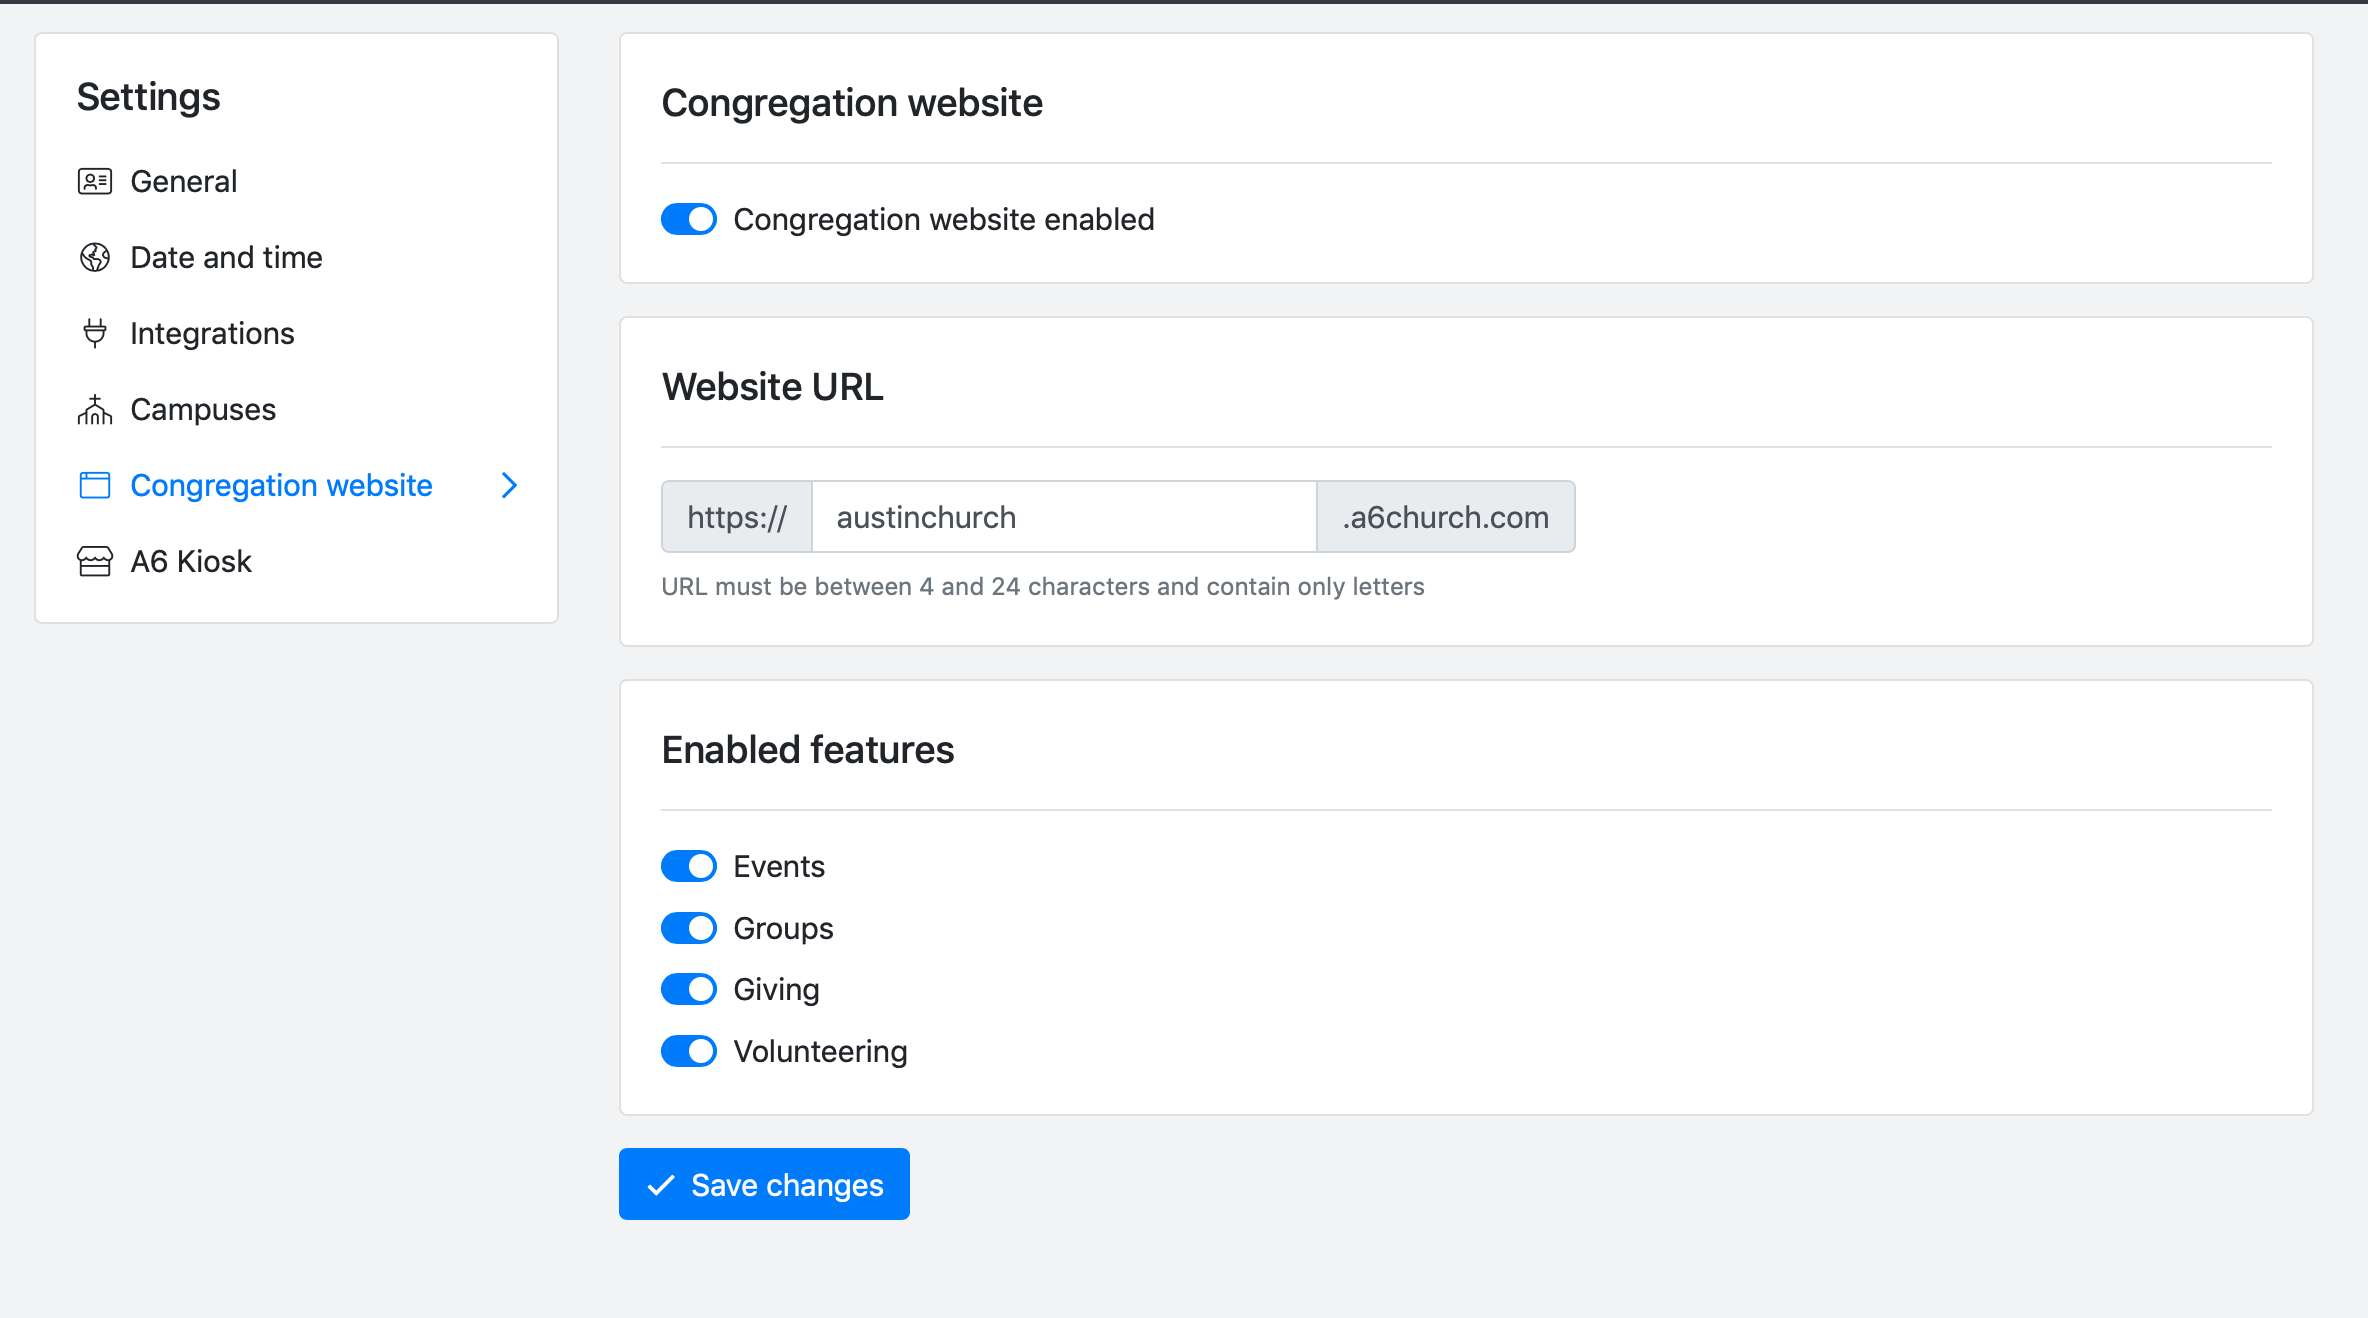Open the Date and time settings
The height and width of the screenshot is (1318, 2368).
click(226, 257)
